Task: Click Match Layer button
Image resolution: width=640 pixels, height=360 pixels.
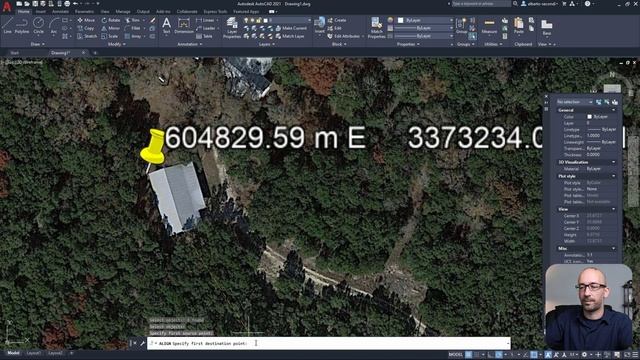Action: [290, 36]
